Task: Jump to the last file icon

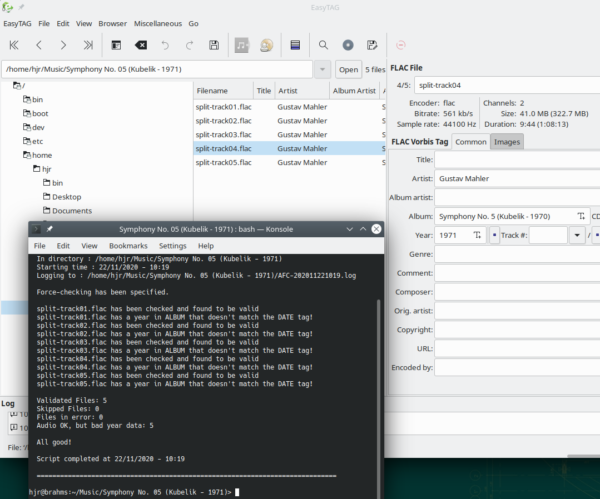Action: [x=88, y=45]
